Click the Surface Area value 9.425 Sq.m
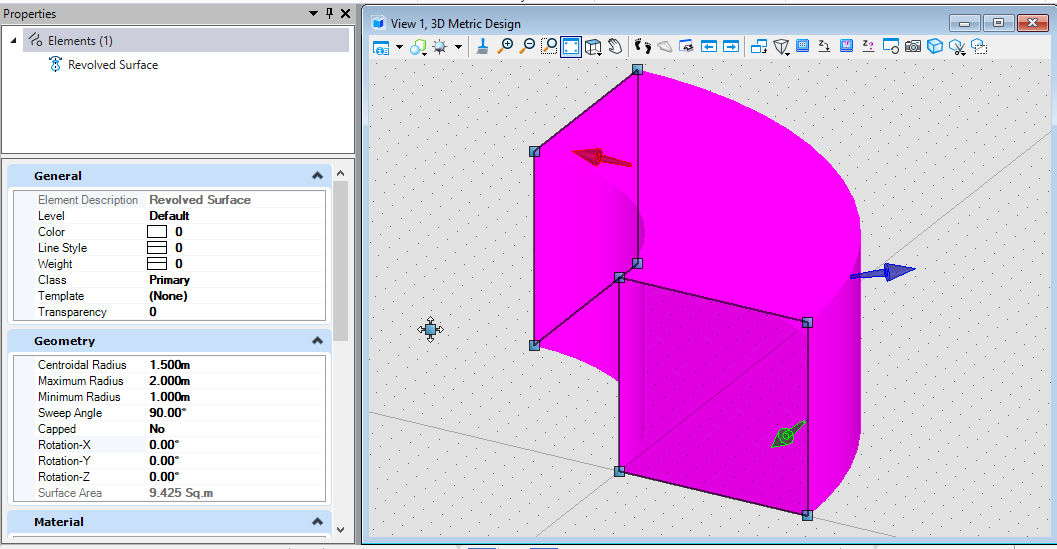This screenshot has height=549, width=1057. tap(181, 493)
